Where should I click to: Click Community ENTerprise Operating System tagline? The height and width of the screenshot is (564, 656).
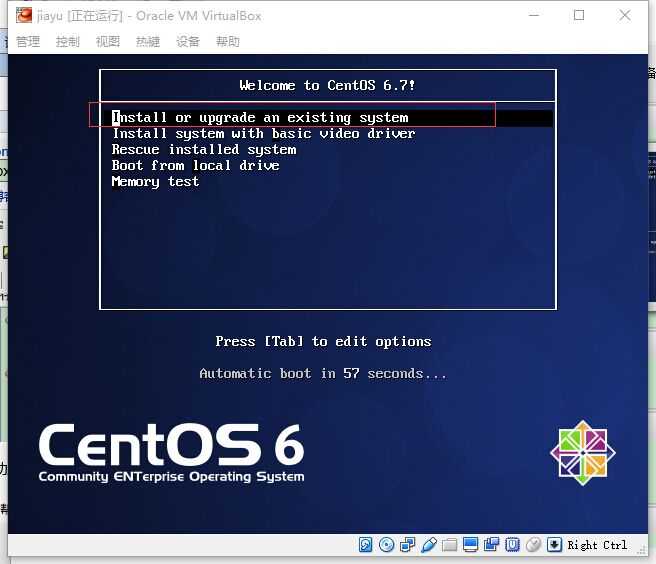(172, 477)
